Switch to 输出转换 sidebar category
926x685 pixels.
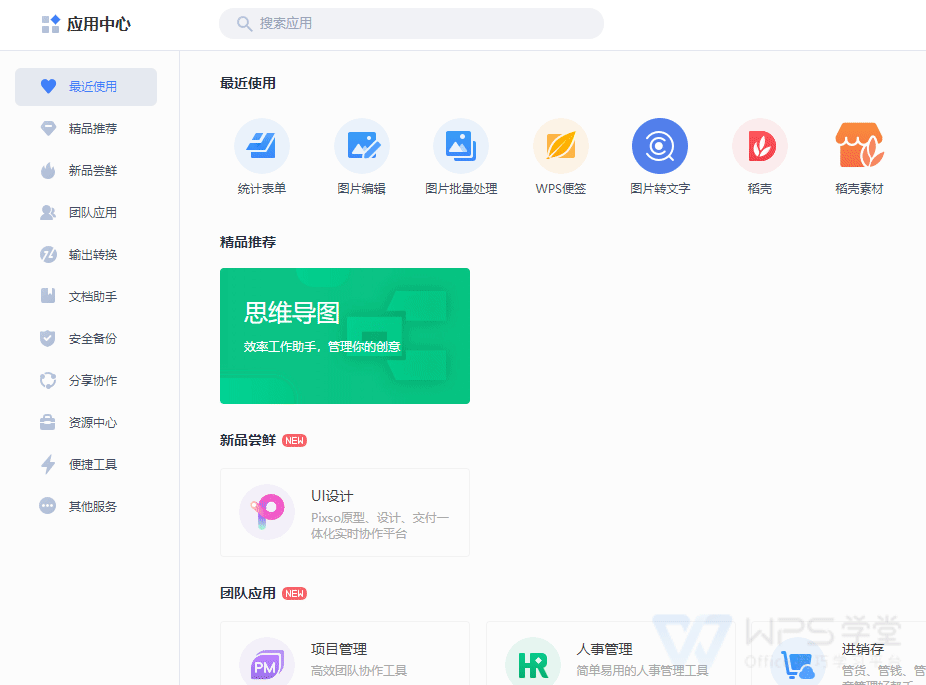[x=86, y=255]
